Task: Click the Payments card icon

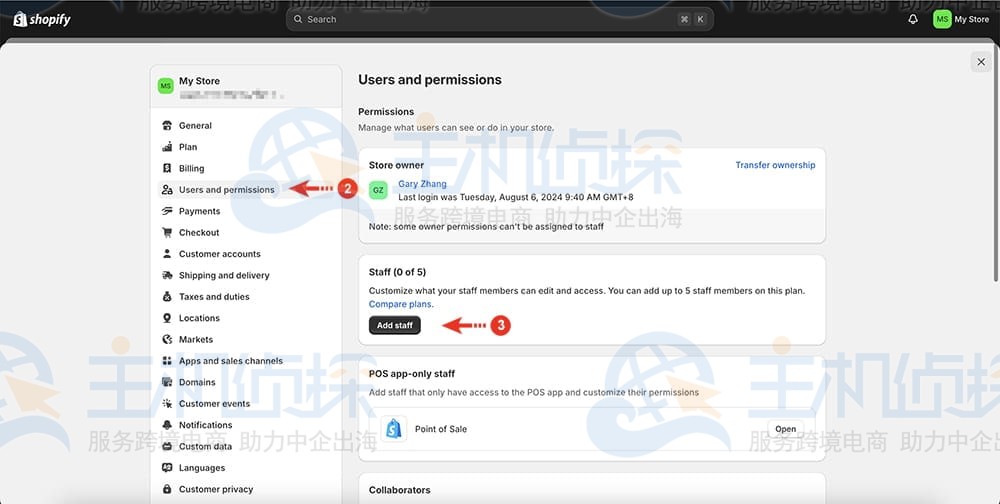Action: [167, 211]
